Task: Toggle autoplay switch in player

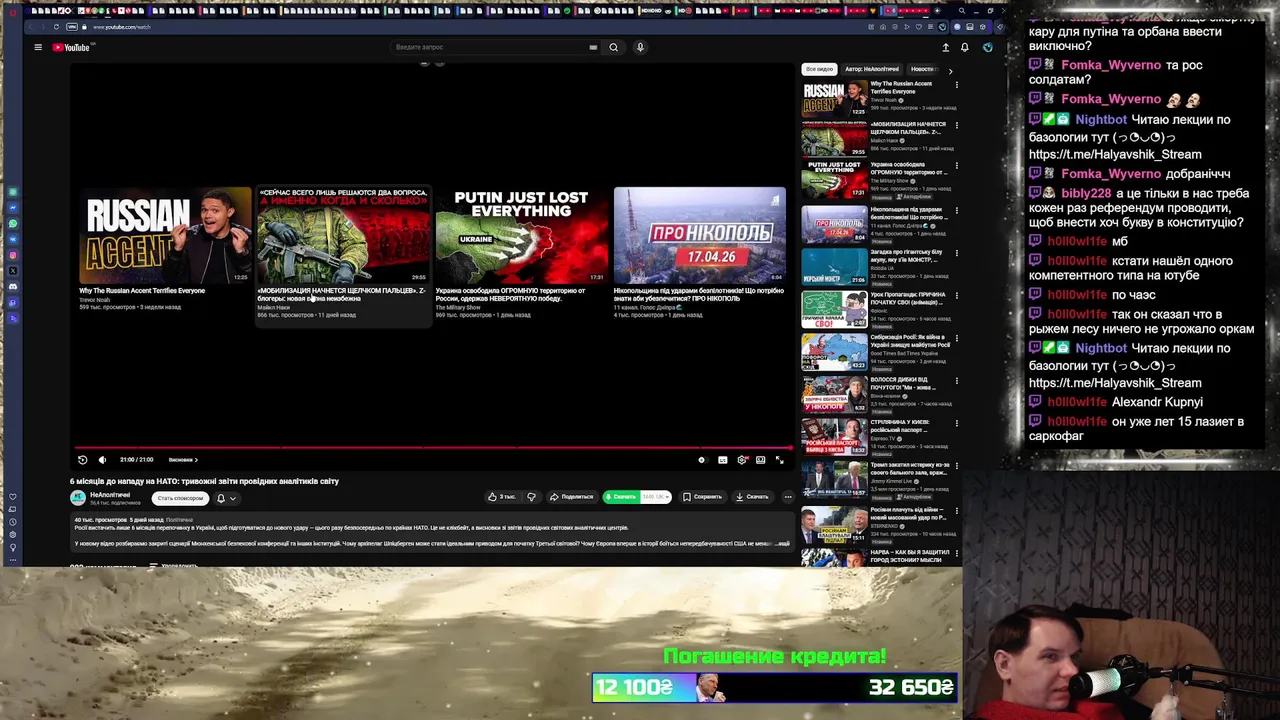Action: 702,460
